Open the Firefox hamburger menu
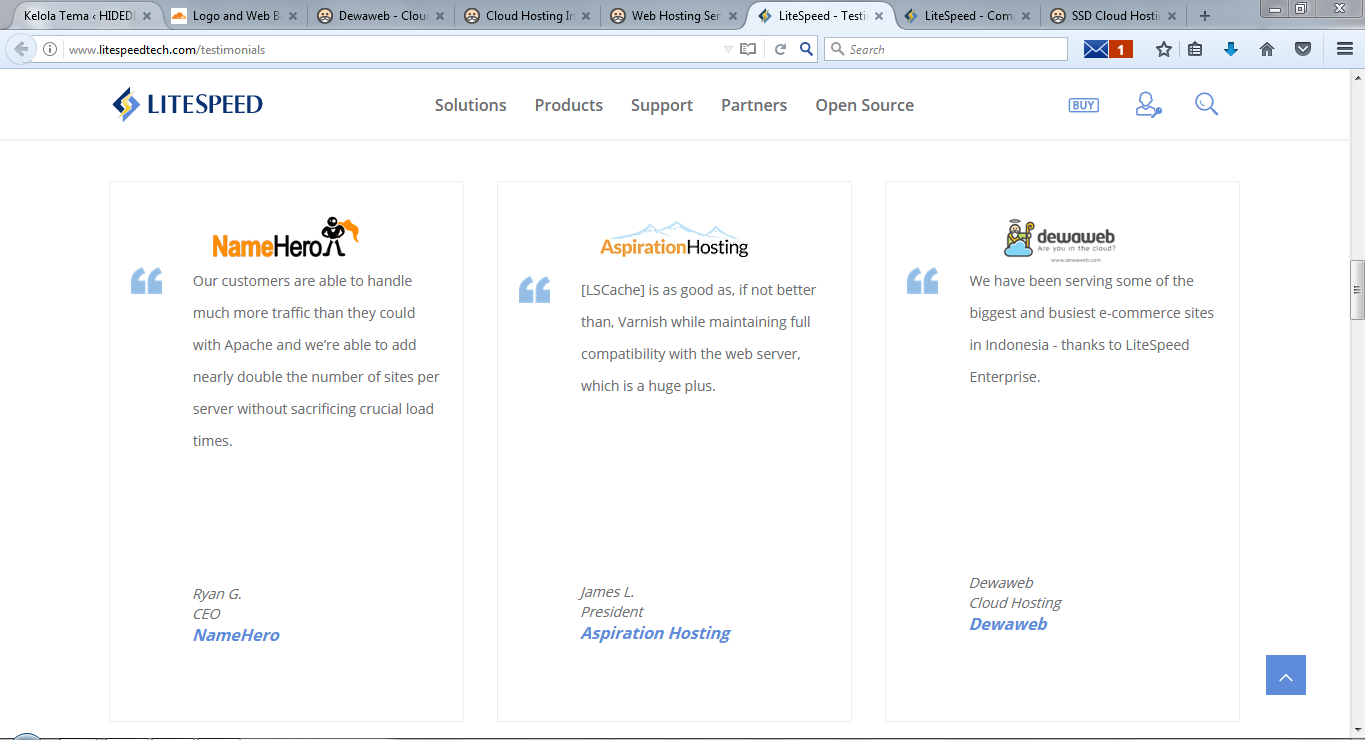This screenshot has height=740, width=1365. 1345,49
